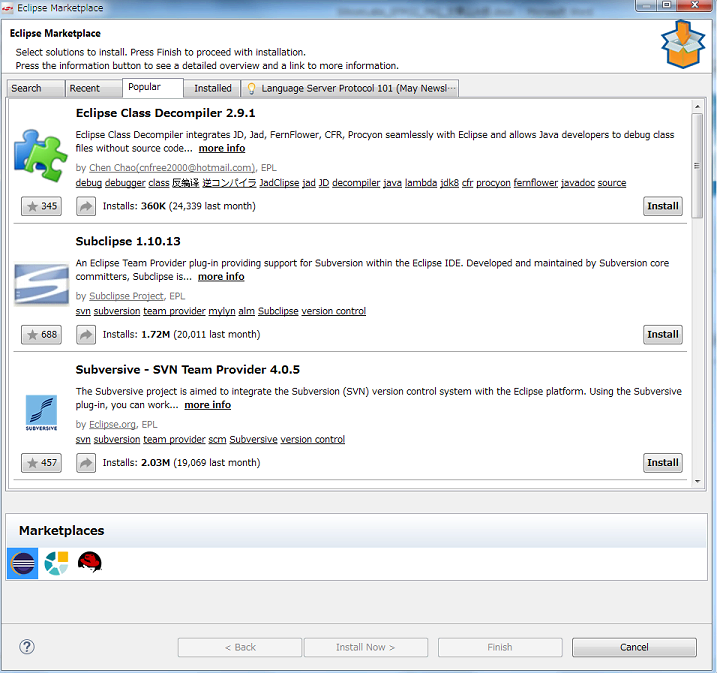
Task: Click version control tag under Subversive
Action: click(x=313, y=439)
